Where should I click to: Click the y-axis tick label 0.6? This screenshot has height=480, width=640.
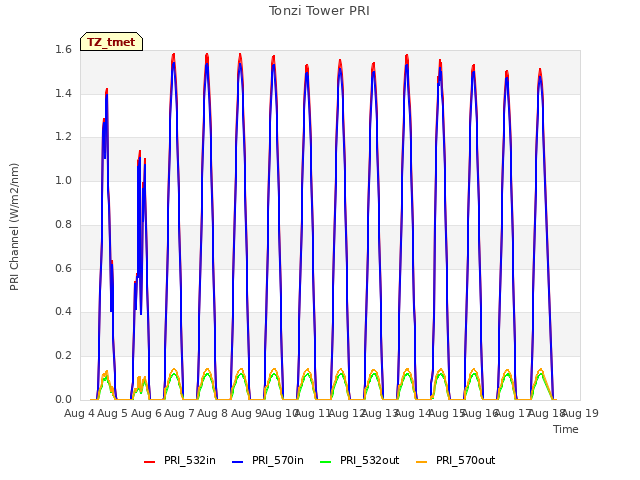pos(63,268)
